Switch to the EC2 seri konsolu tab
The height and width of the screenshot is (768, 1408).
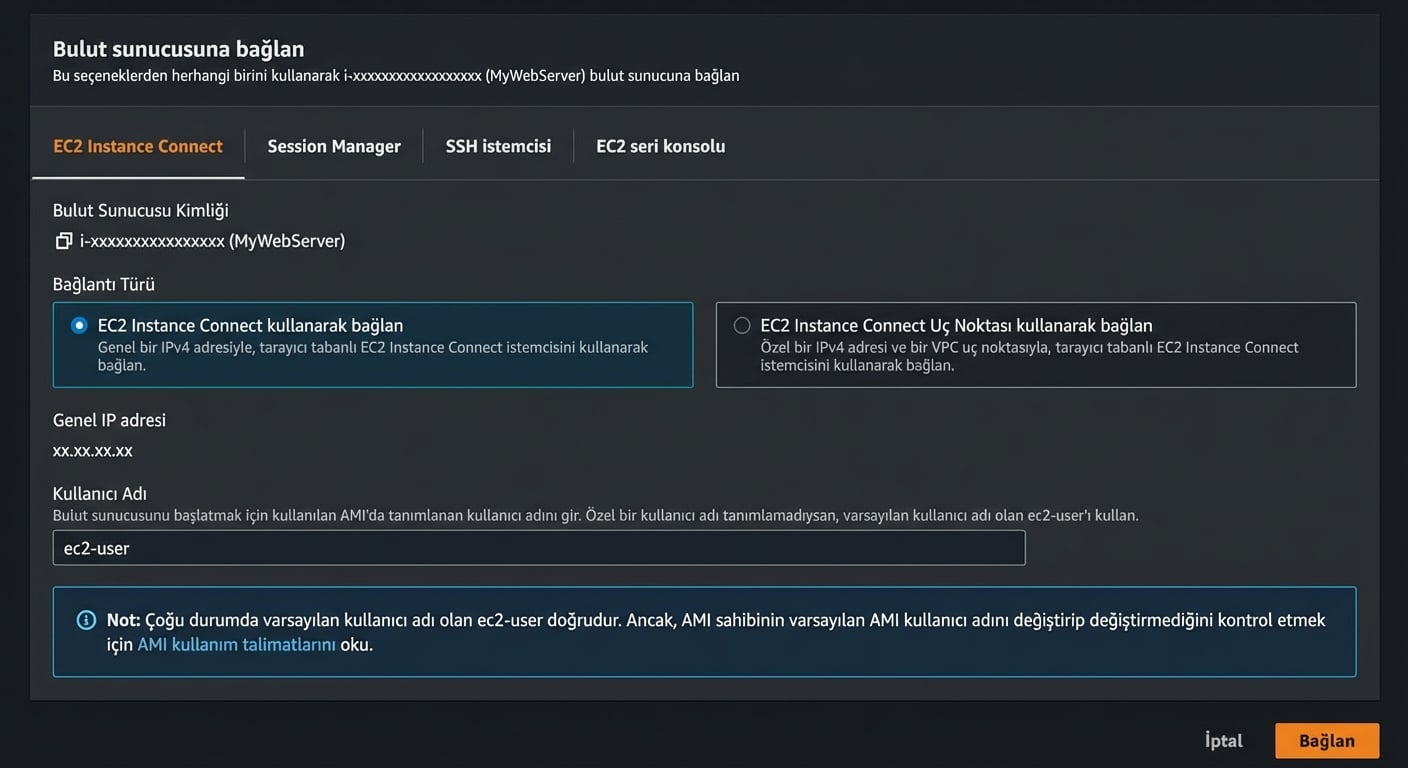pyautogui.click(x=660, y=146)
